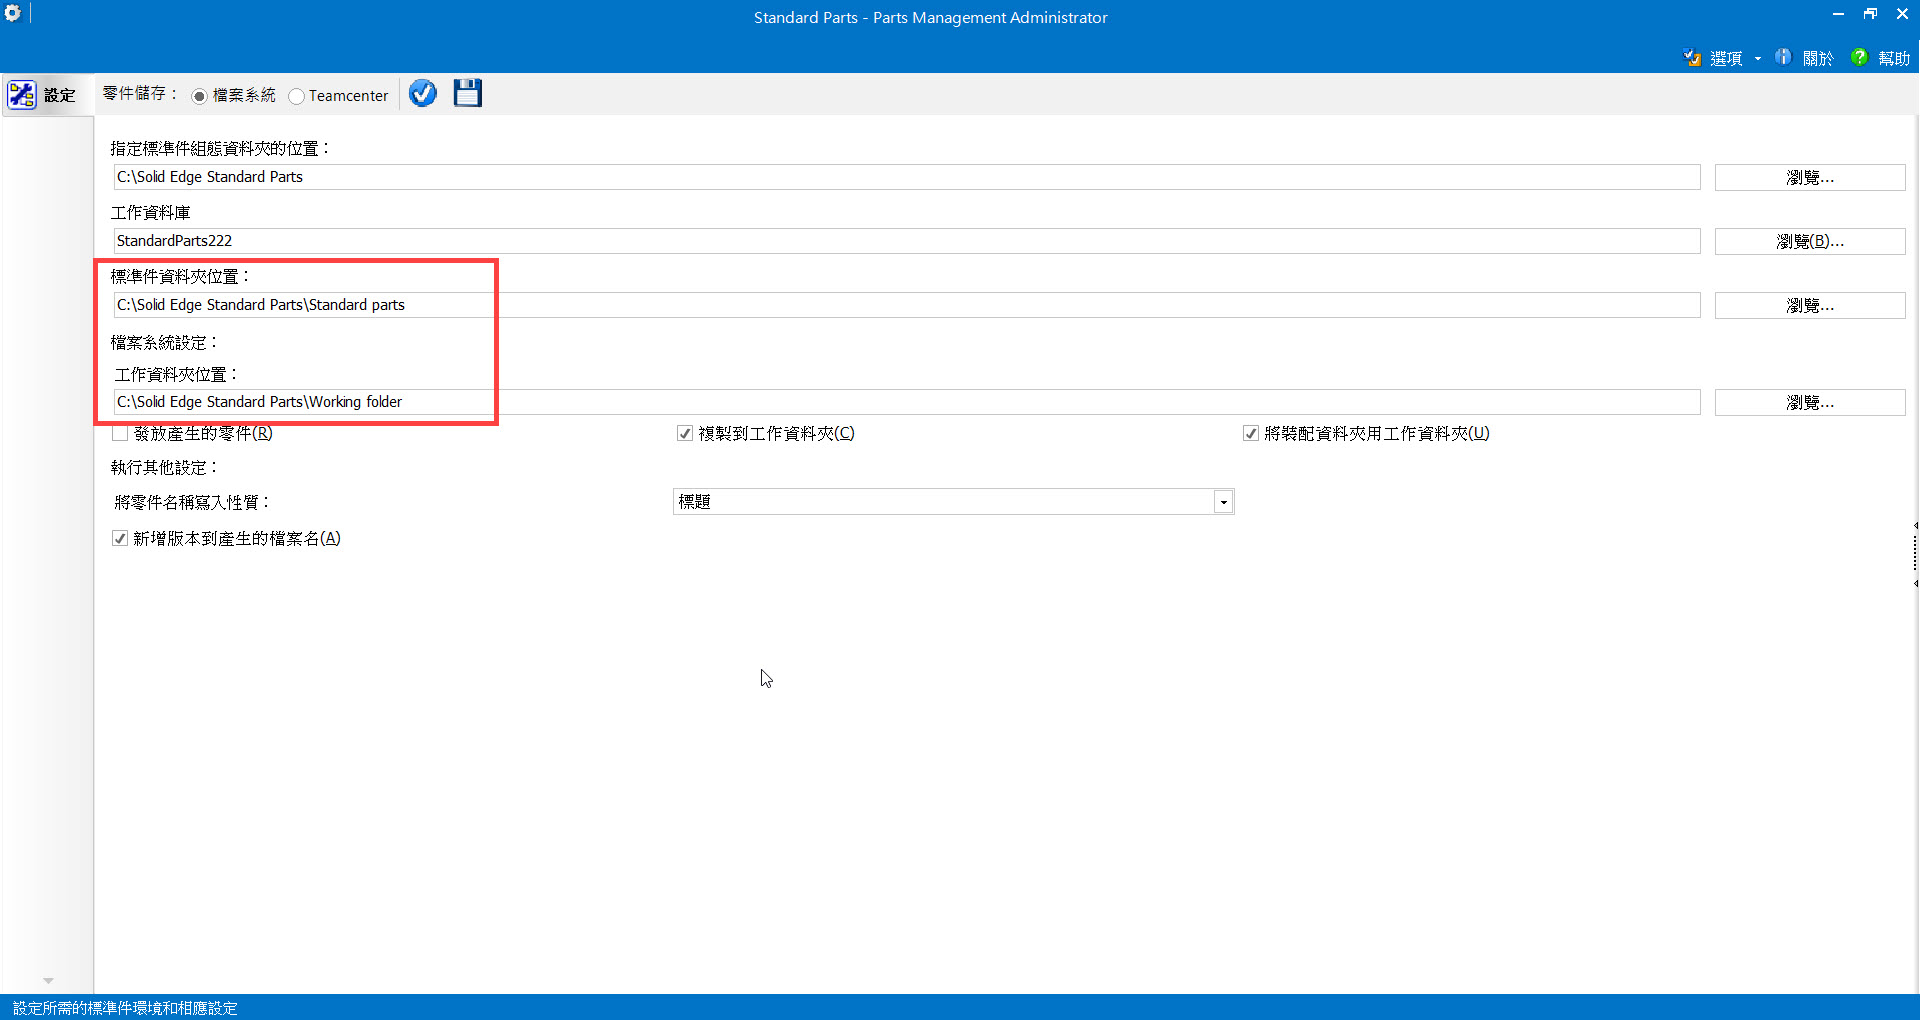1920x1020 pixels.
Task: Toggle 複製到工作資料夾(C) checkbox
Action: click(685, 433)
